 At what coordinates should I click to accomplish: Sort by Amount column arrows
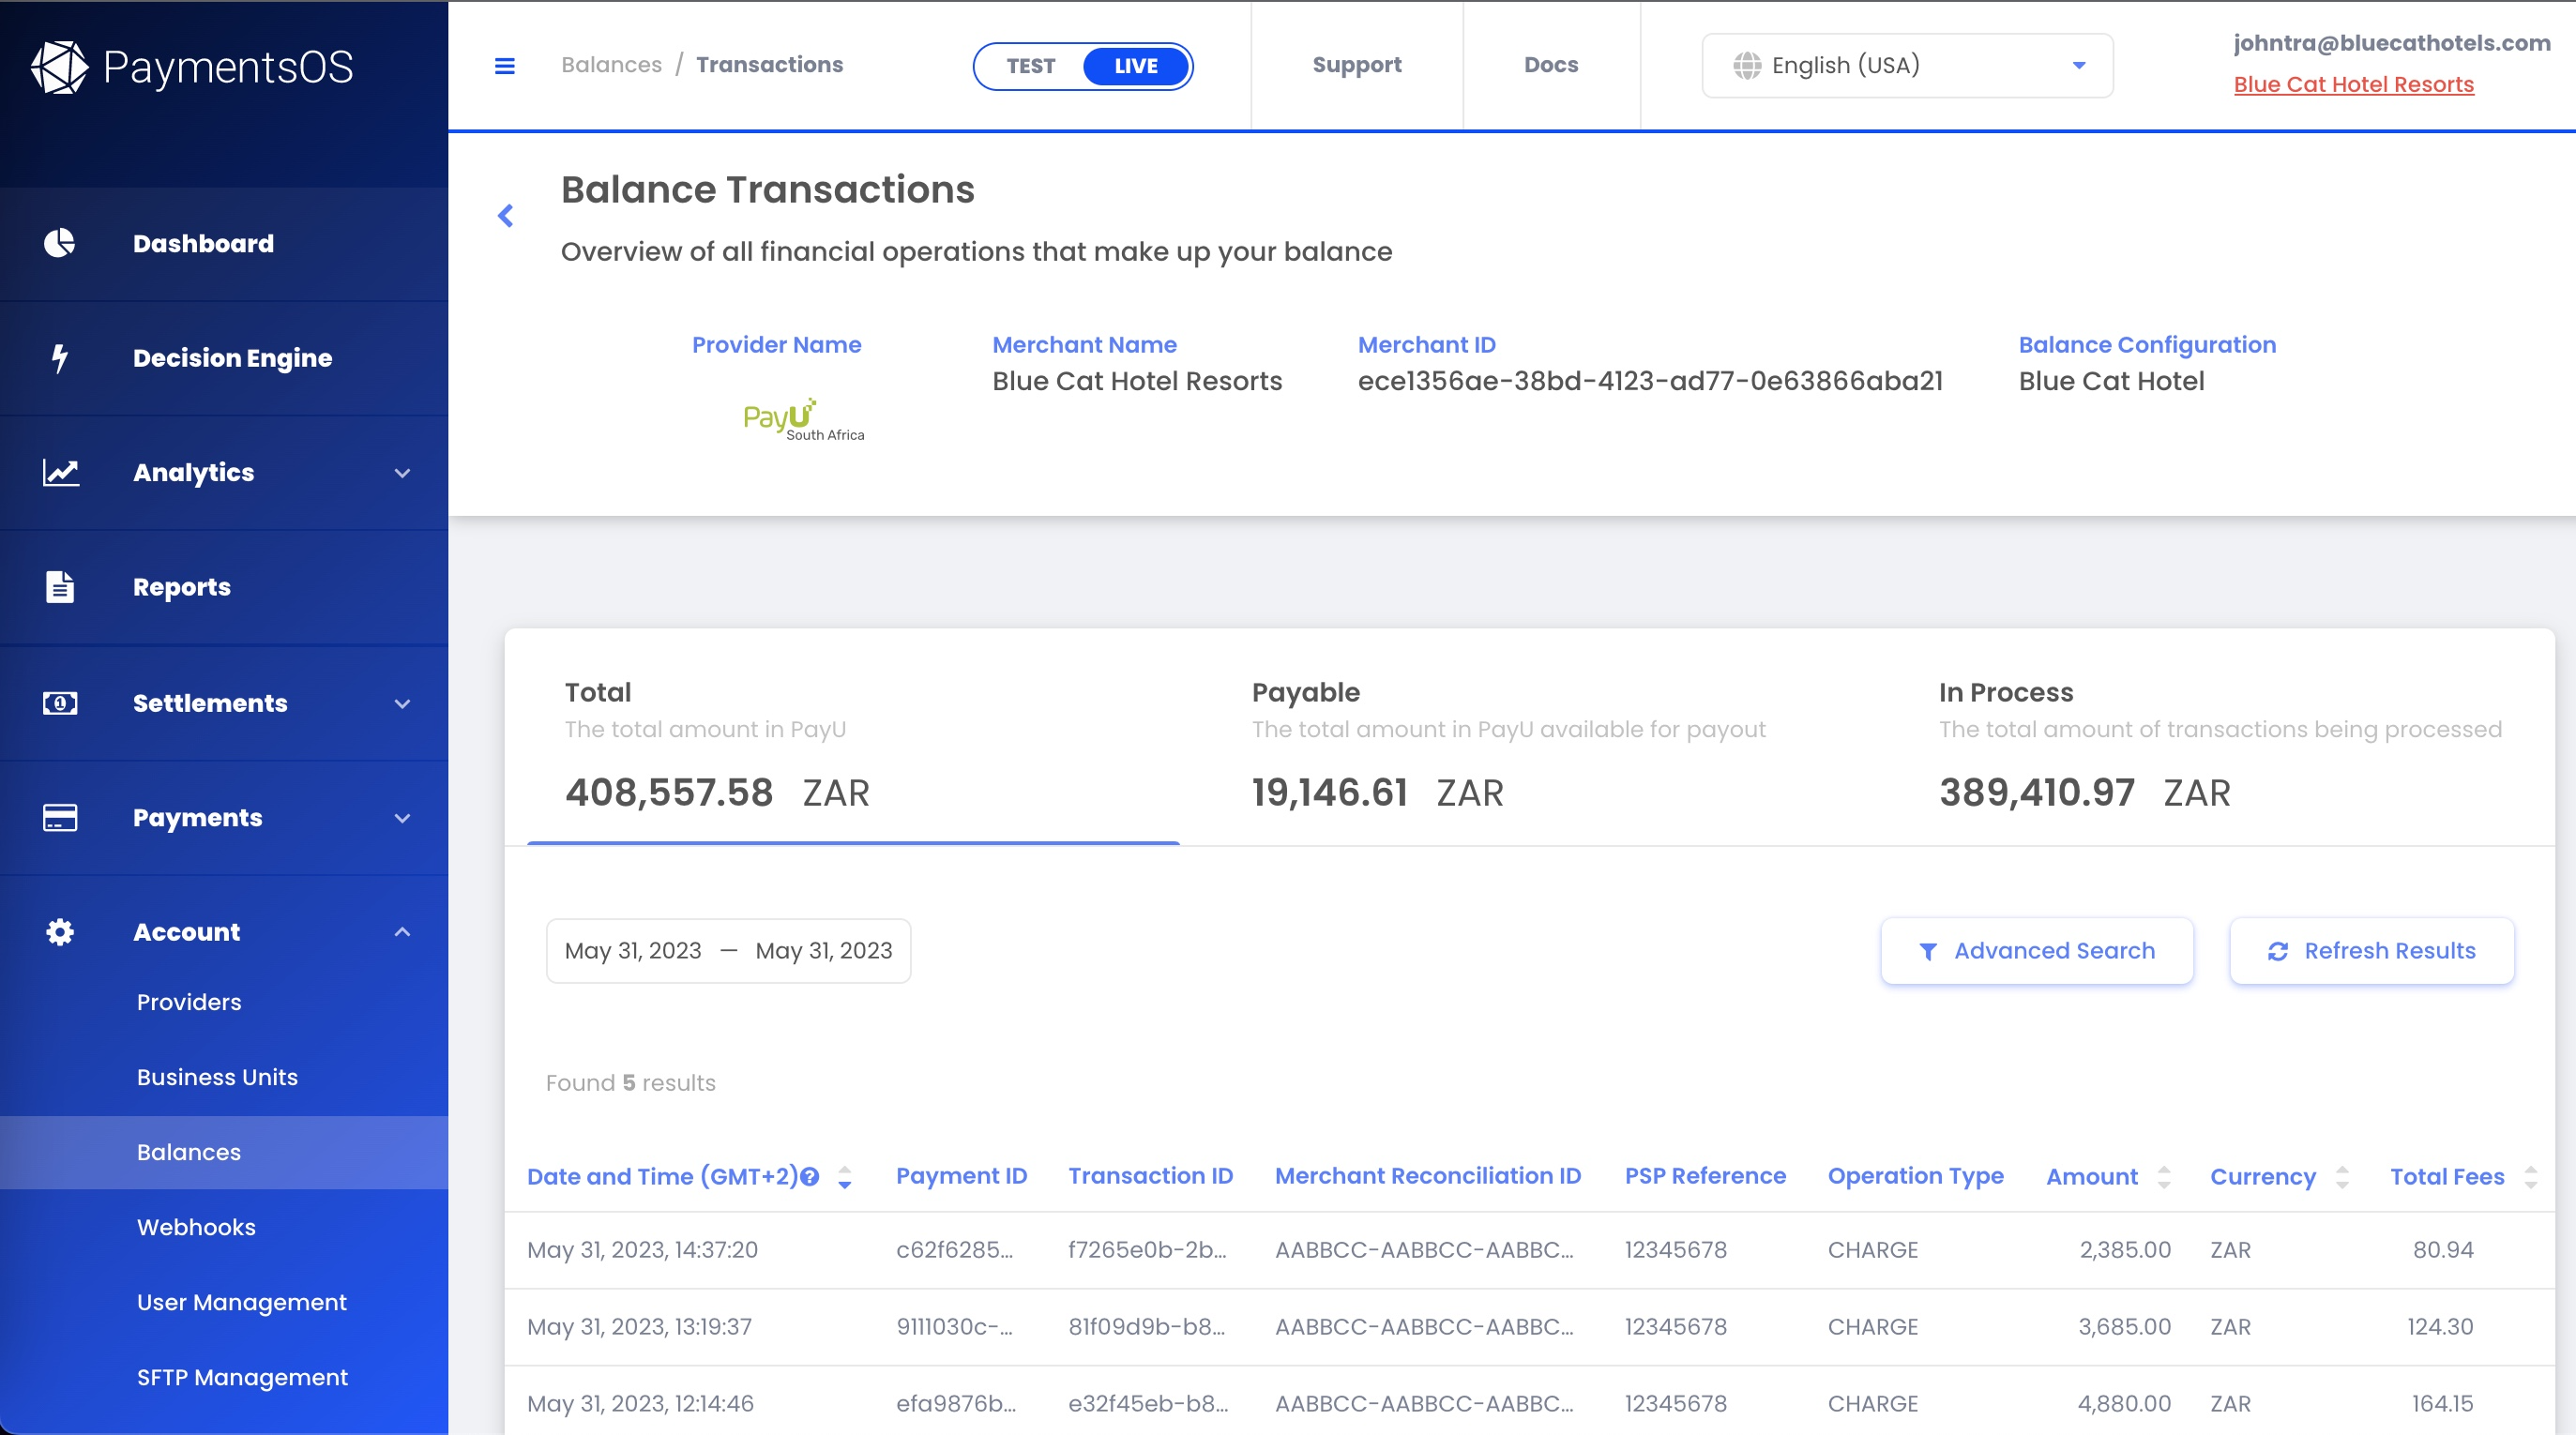tap(2164, 1177)
